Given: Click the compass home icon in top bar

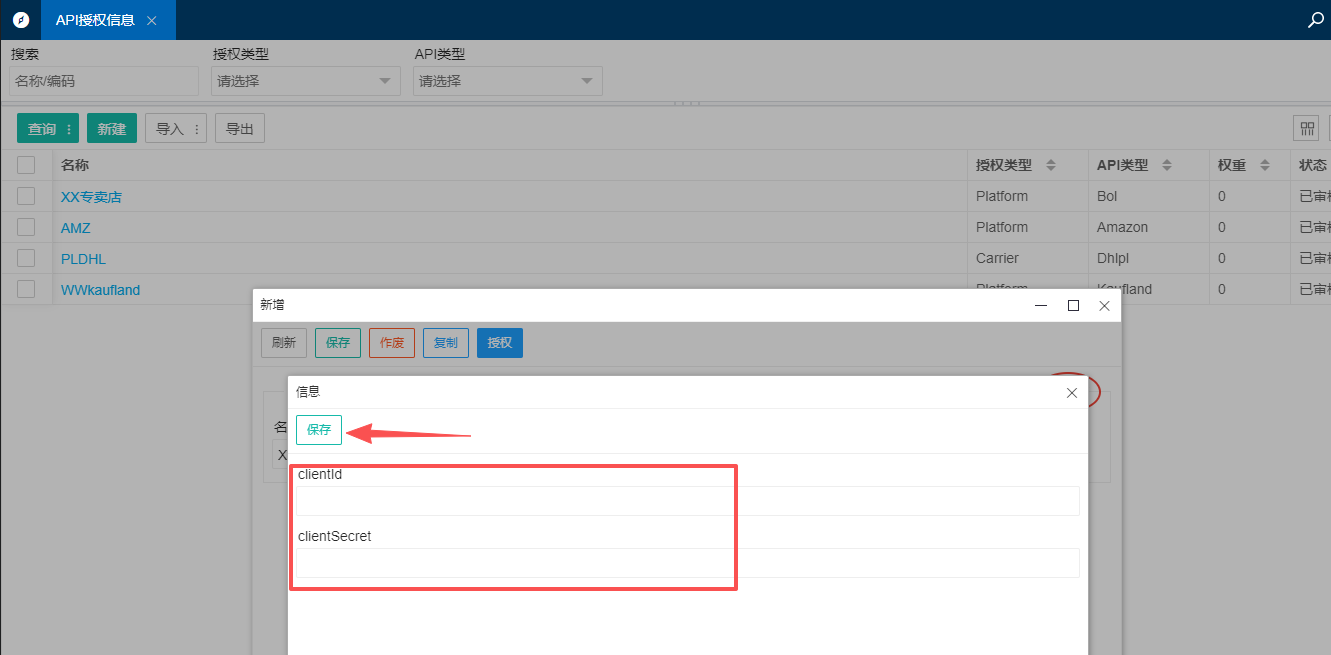Looking at the screenshot, I should (x=20, y=20).
